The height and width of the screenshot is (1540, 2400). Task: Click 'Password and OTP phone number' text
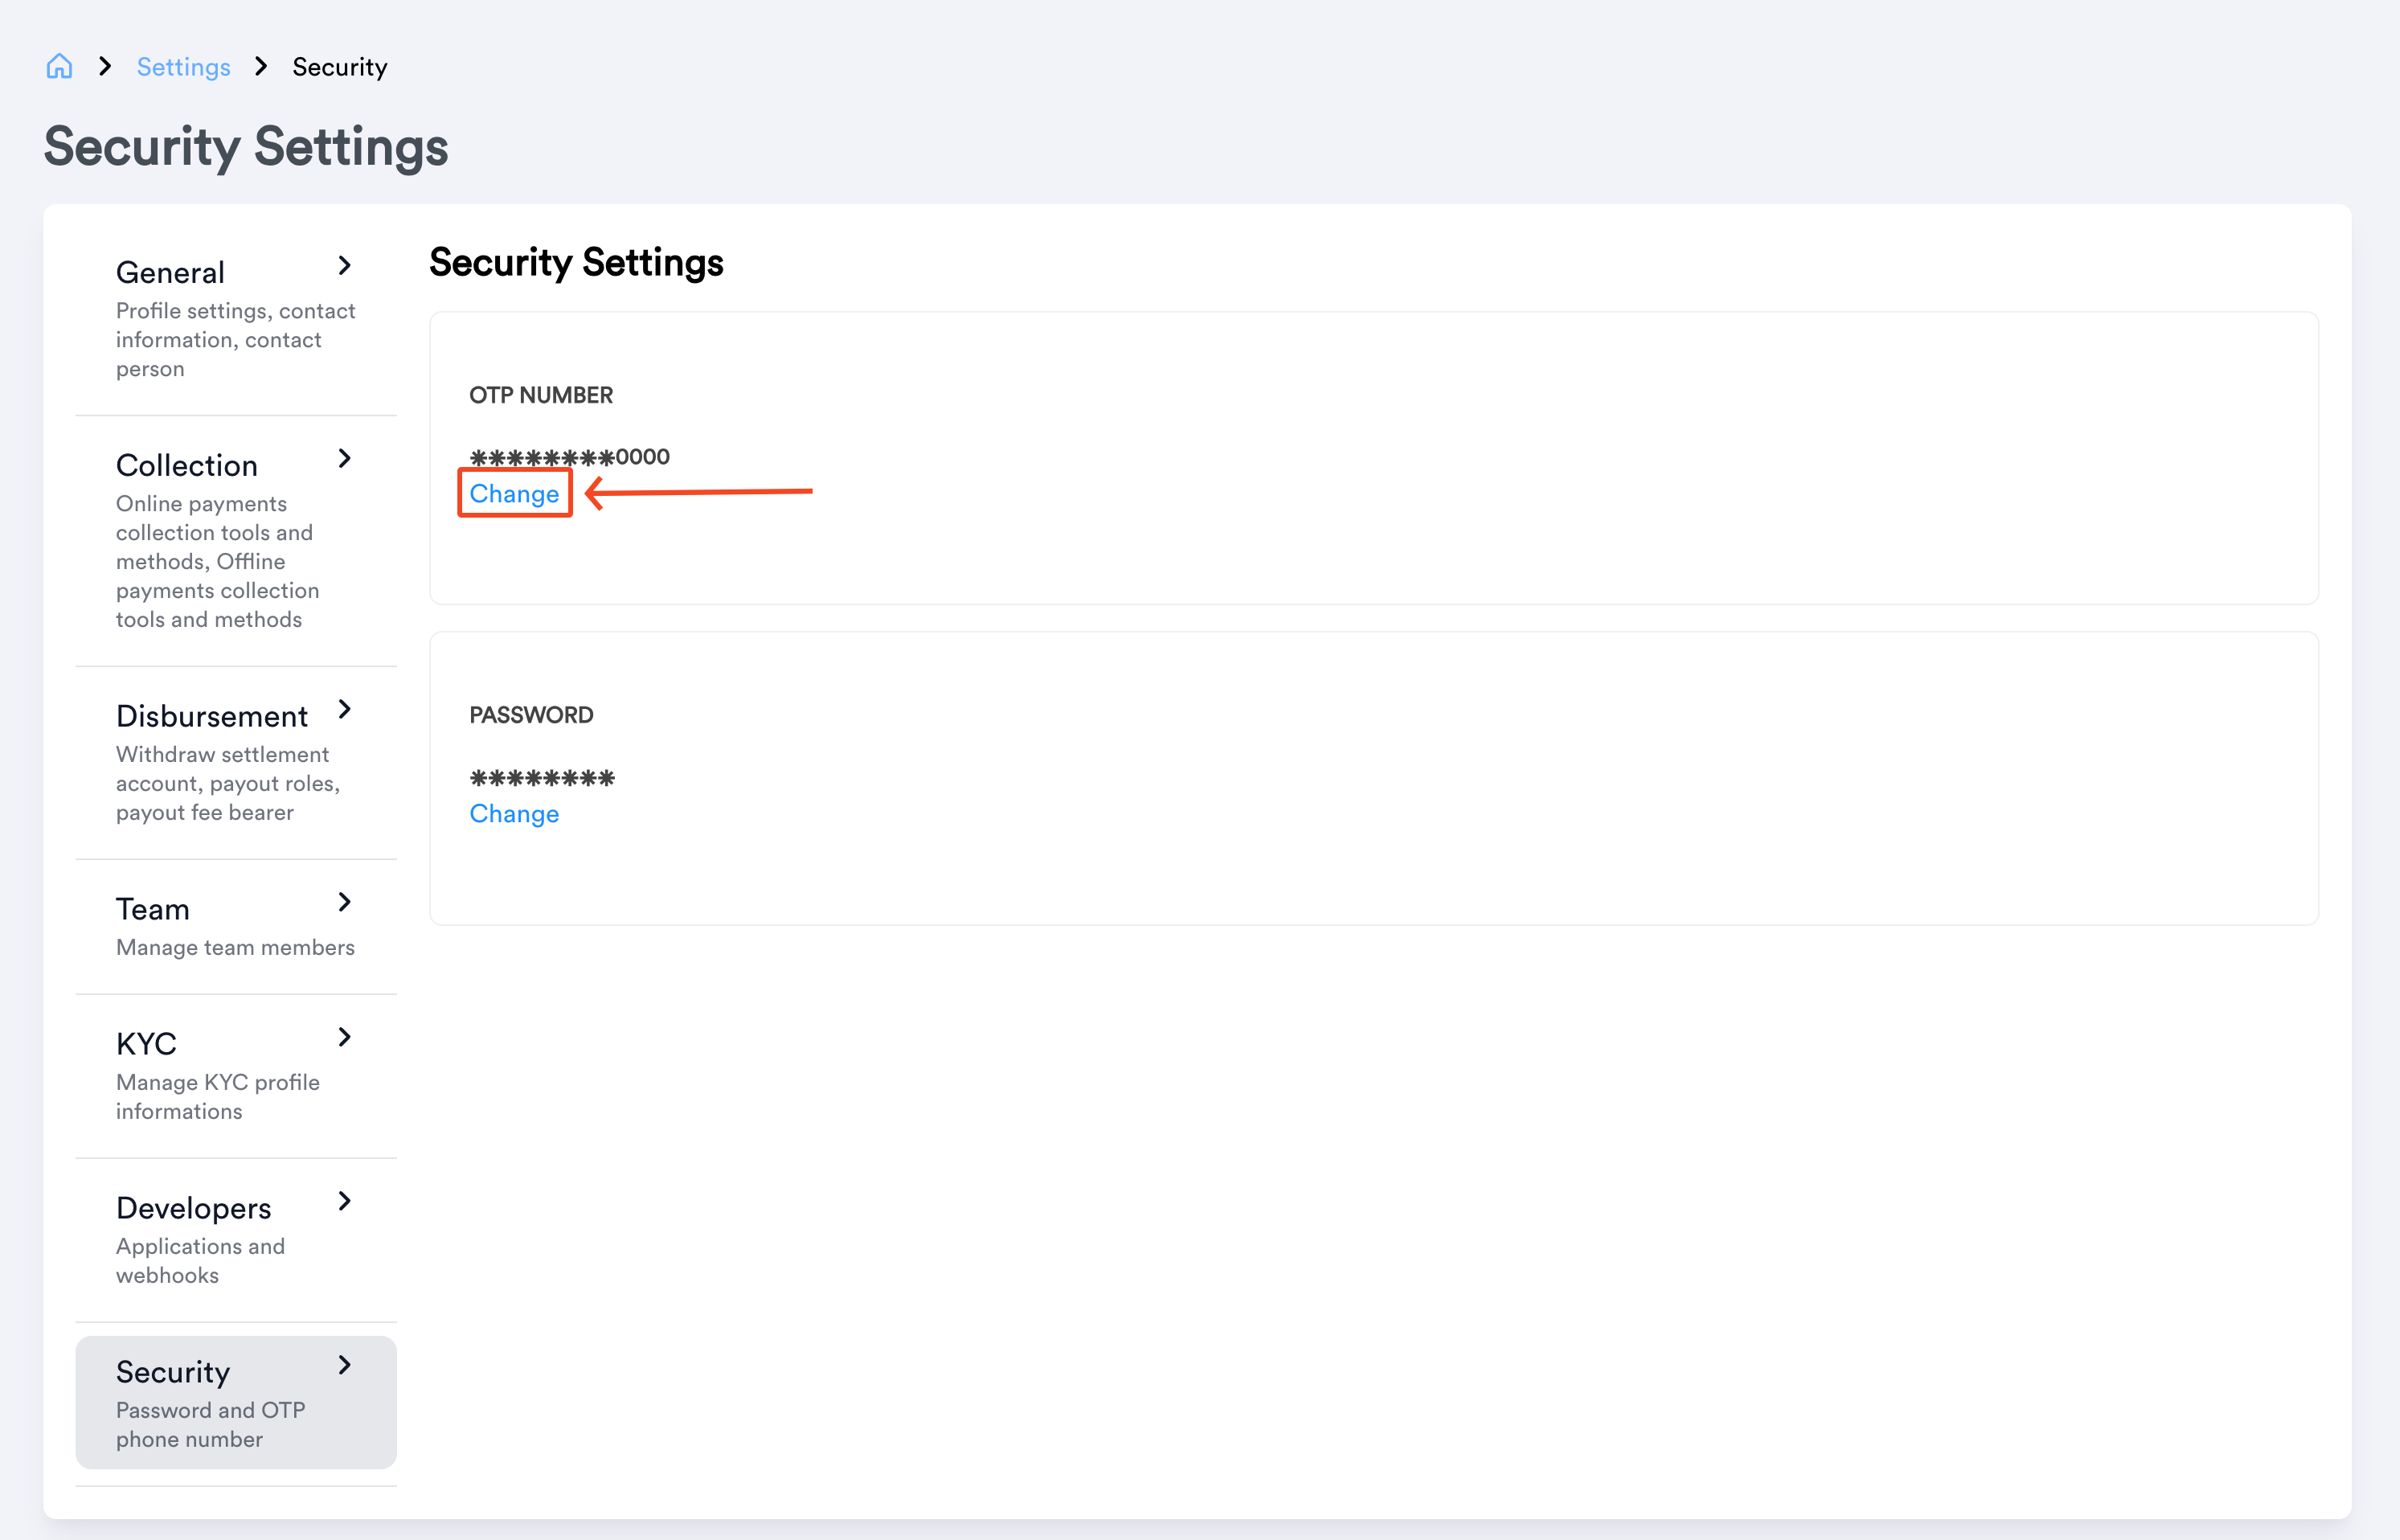[x=210, y=1425]
